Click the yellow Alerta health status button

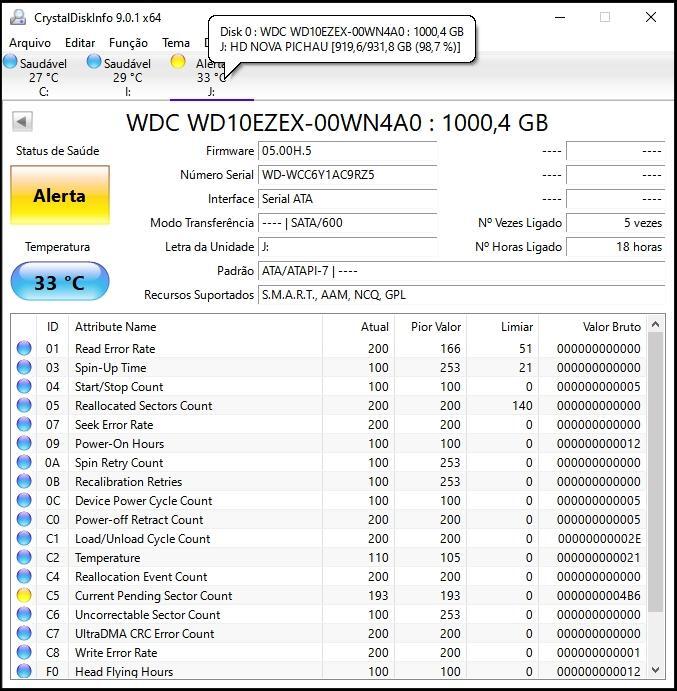(60, 195)
